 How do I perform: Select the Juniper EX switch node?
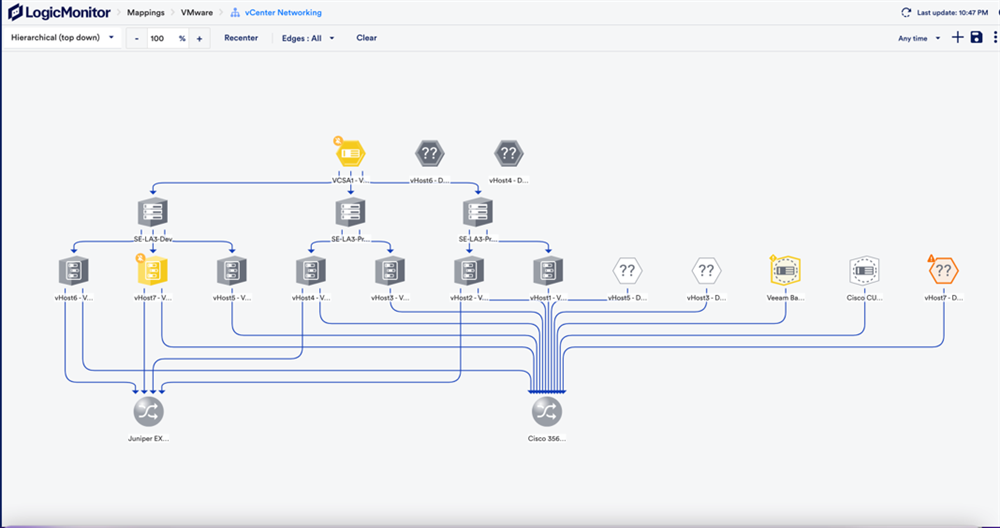pos(149,411)
